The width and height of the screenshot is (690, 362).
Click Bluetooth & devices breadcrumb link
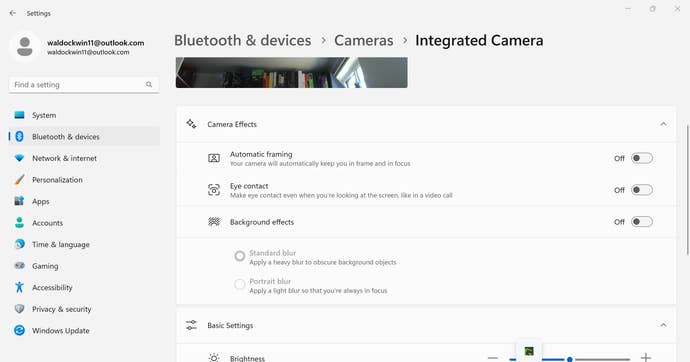tap(242, 40)
